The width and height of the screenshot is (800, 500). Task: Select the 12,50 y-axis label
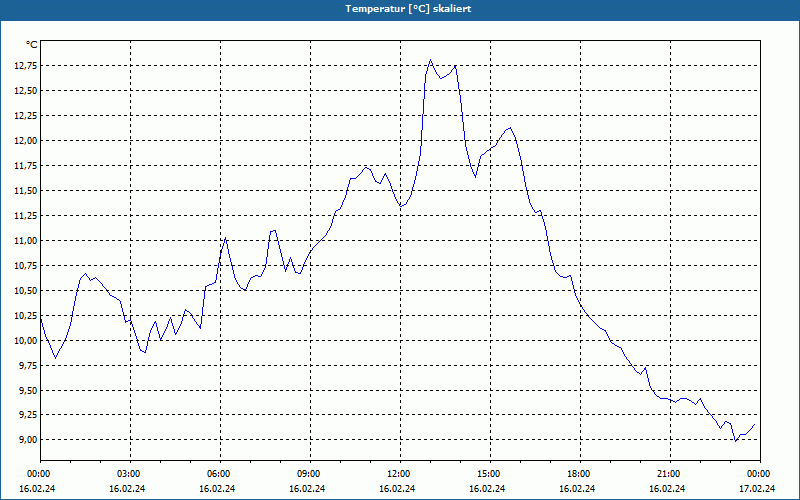click(24, 90)
